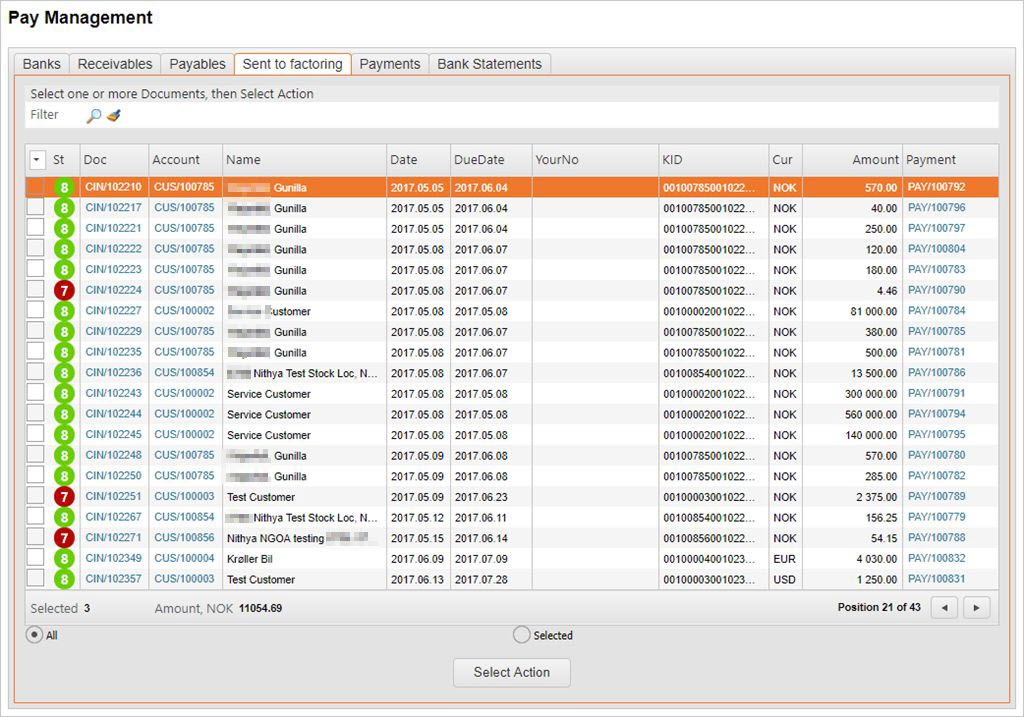Click green status 8 icon for CIN/102349
Viewport: 1024px width, 717px height.
coord(64,559)
